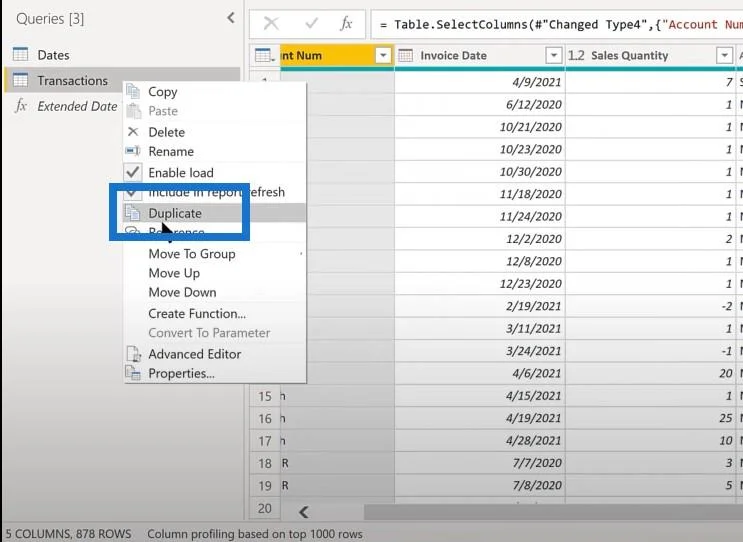The height and width of the screenshot is (542, 743).
Task: Select the 6/12/2020 invoice date cell
Action: click(480, 104)
